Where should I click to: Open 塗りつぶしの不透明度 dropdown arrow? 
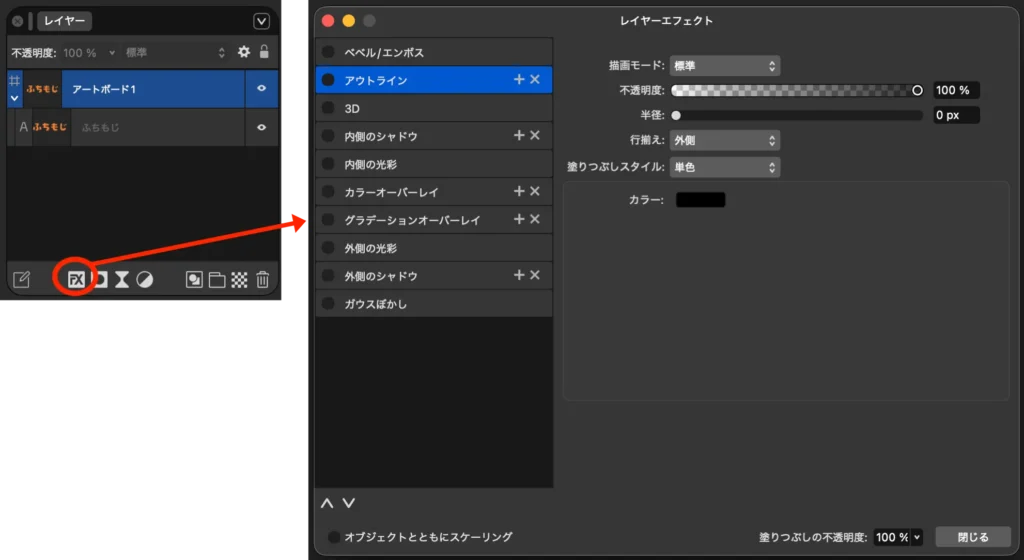tap(917, 537)
